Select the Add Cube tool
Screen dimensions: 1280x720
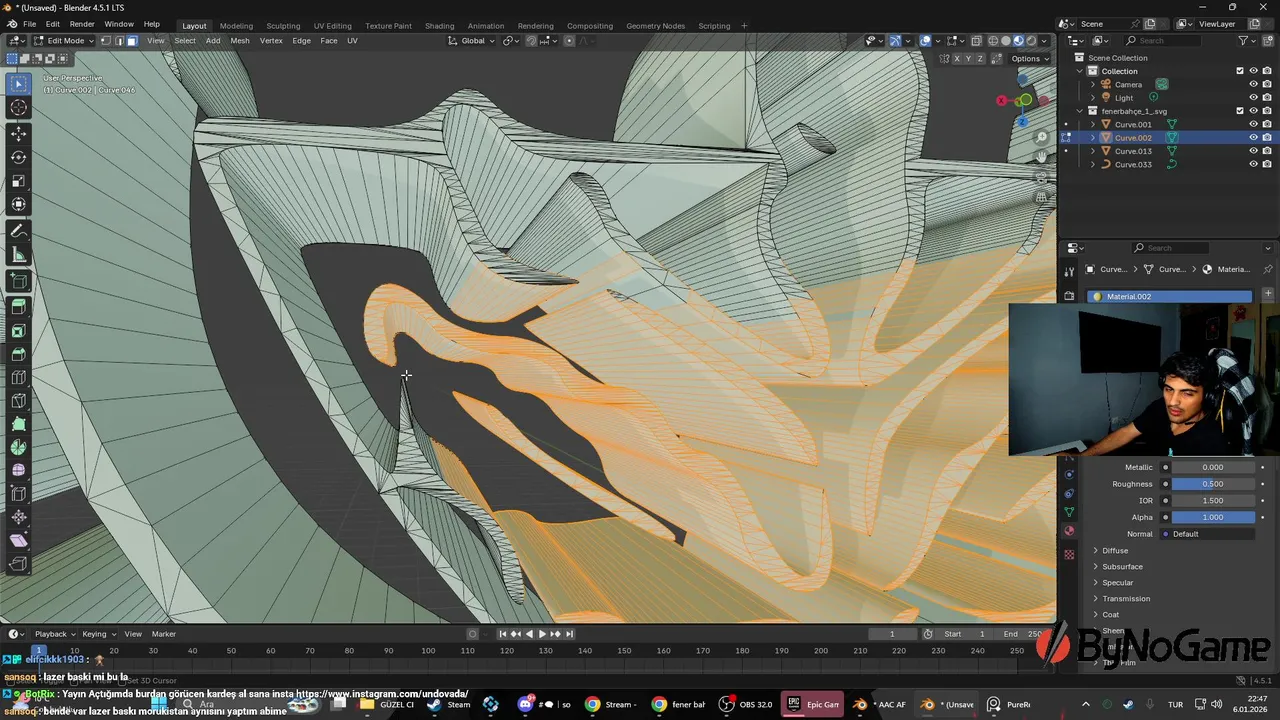[x=18, y=281]
